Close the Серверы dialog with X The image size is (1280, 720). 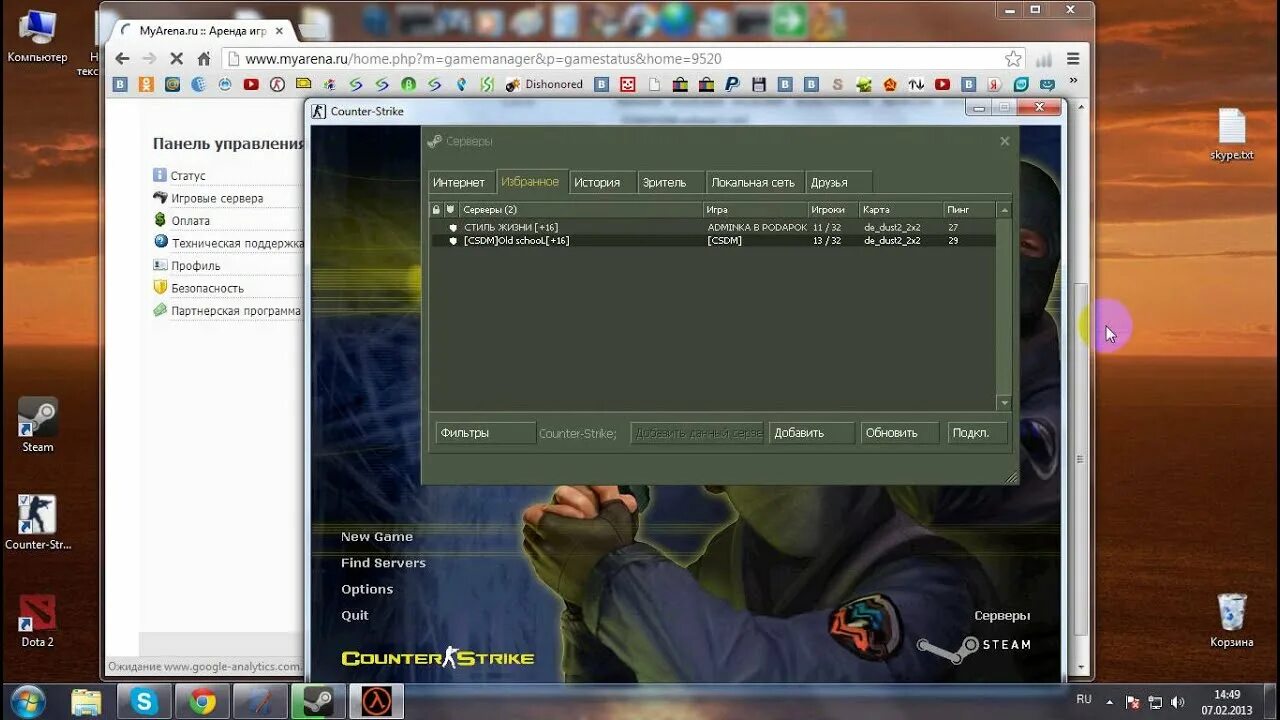[x=1005, y=141]
